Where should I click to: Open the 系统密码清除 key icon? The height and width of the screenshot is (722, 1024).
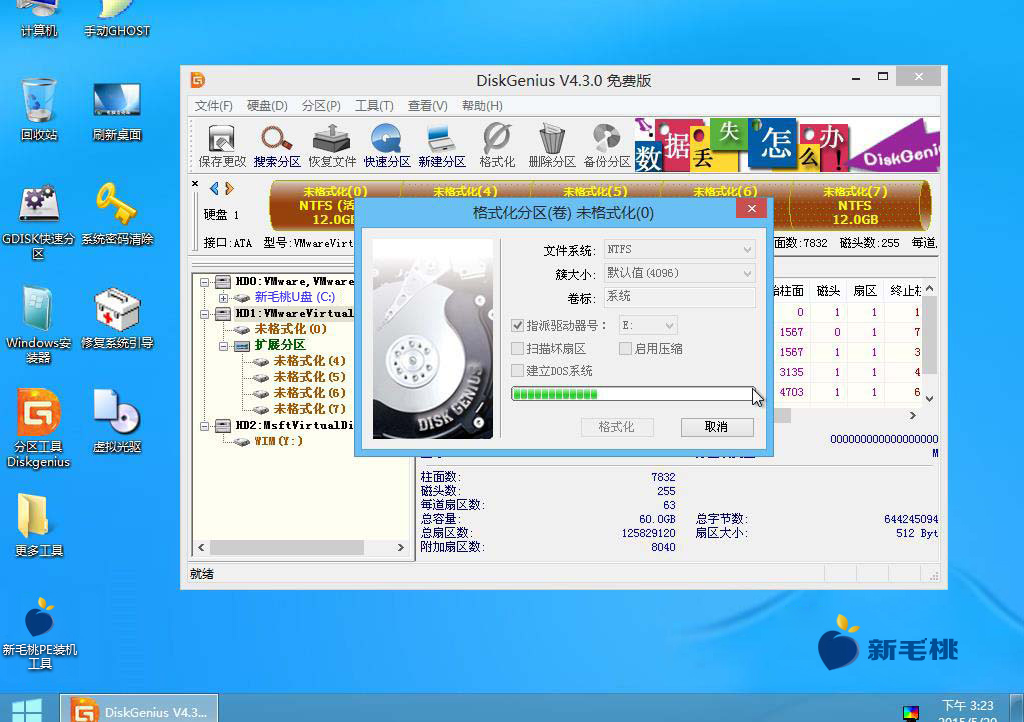pos(117,214)
